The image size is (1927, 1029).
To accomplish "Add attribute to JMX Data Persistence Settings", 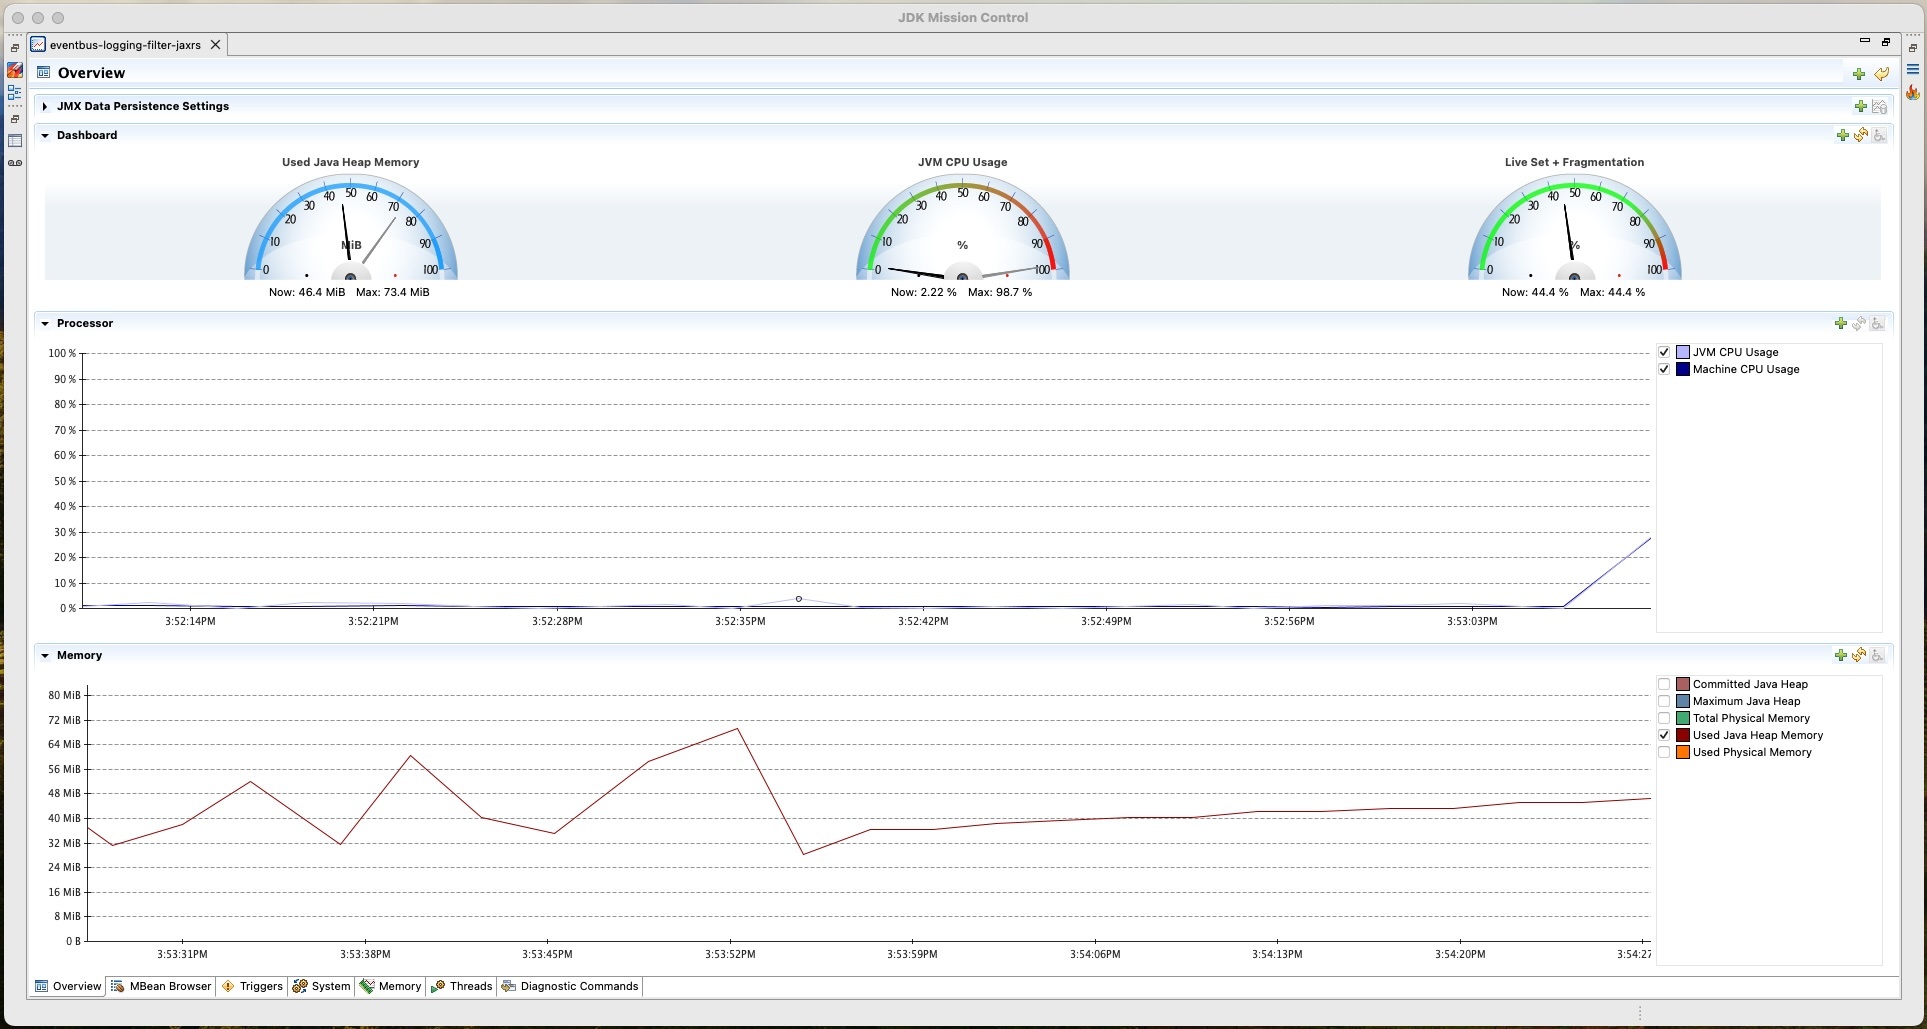I will 1860,106.
